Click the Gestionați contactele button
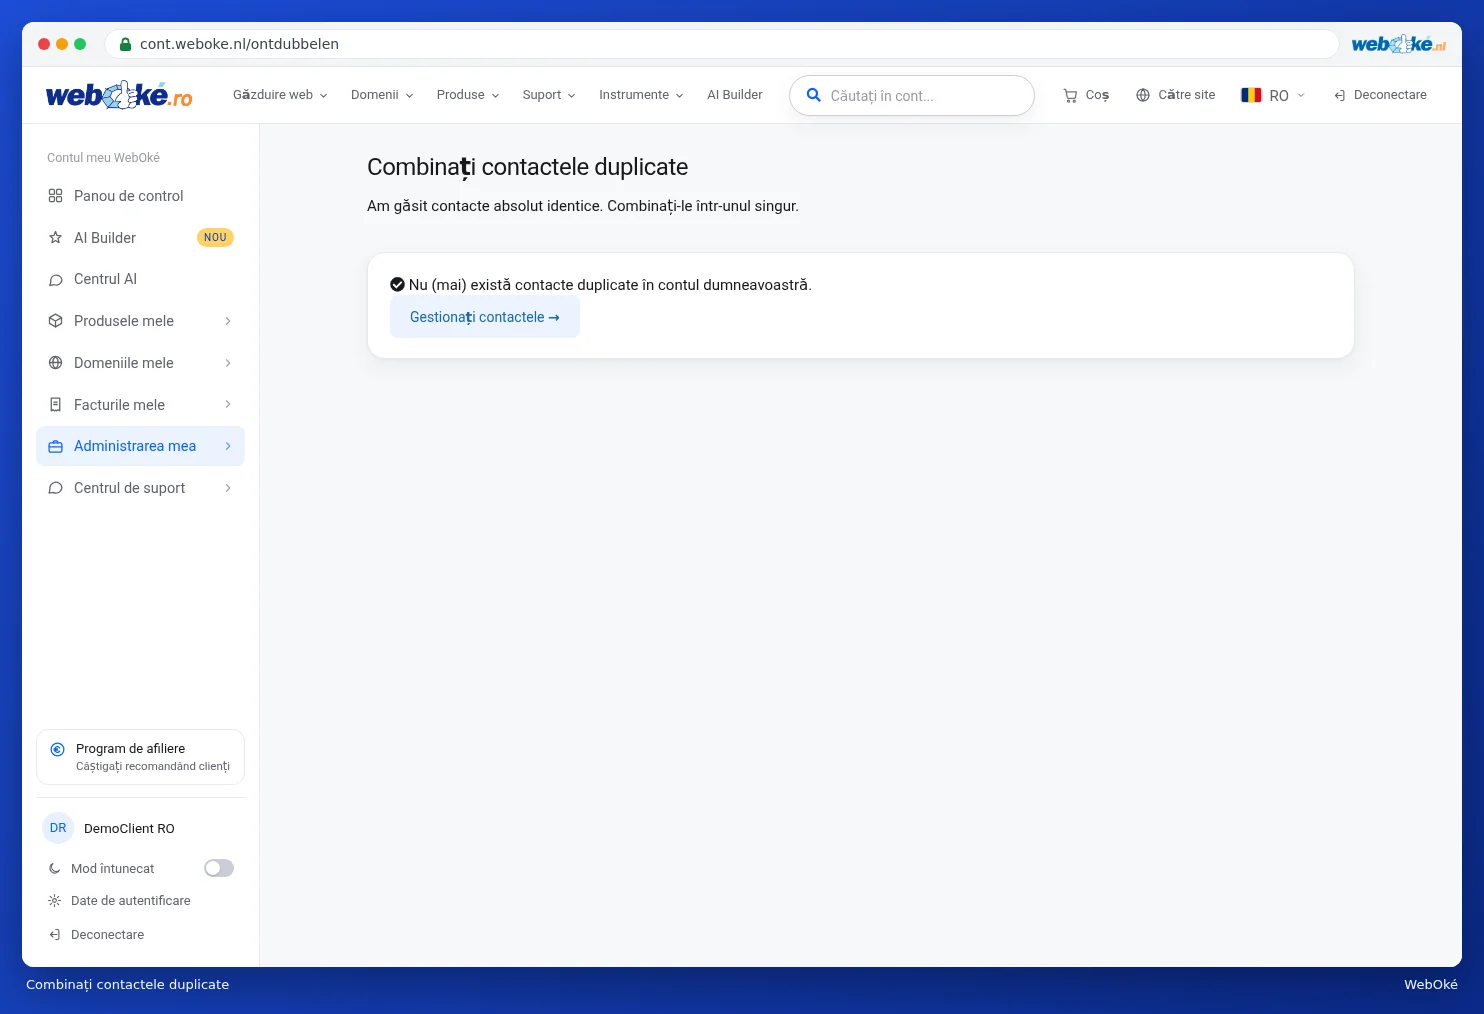 (485, 317)
